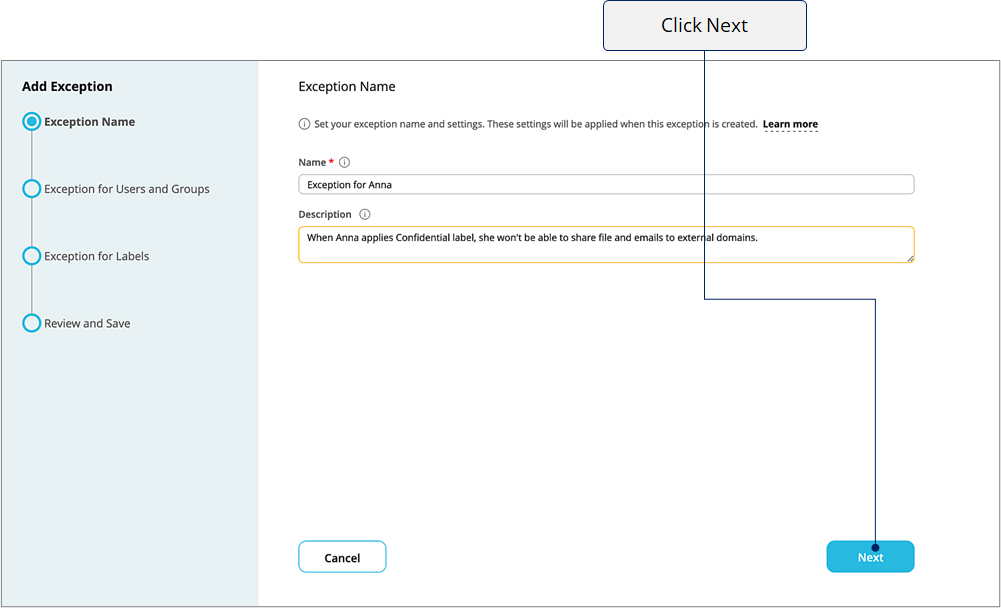This screenshot has width=1001, height=608.
Task: Select the filled Exception Name step circle
Action: [x=31, y=121]
